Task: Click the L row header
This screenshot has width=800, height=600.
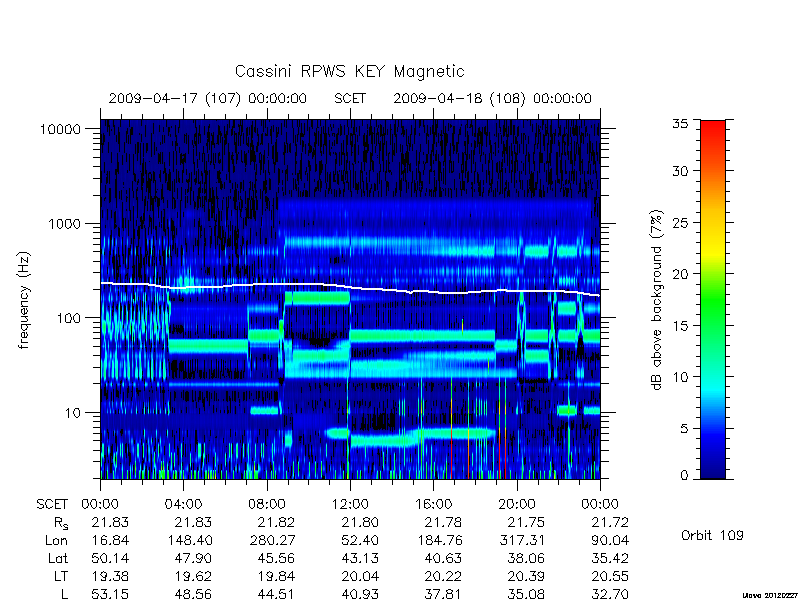Action: point(64,594)
